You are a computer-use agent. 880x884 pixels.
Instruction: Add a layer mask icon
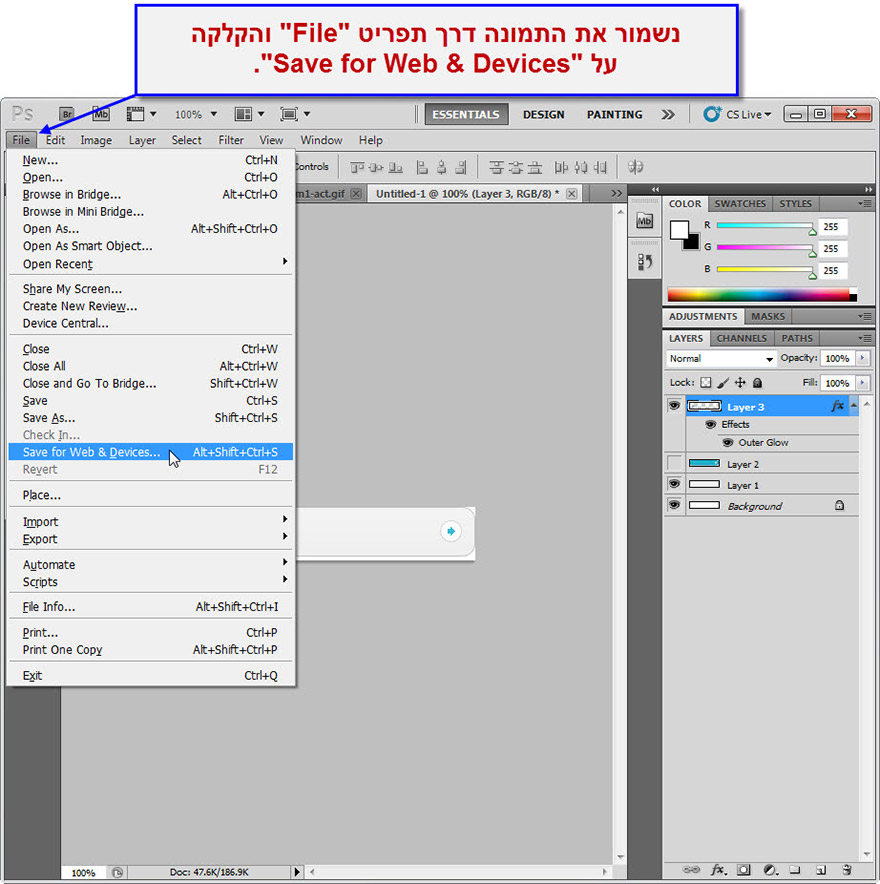[744, 869]
